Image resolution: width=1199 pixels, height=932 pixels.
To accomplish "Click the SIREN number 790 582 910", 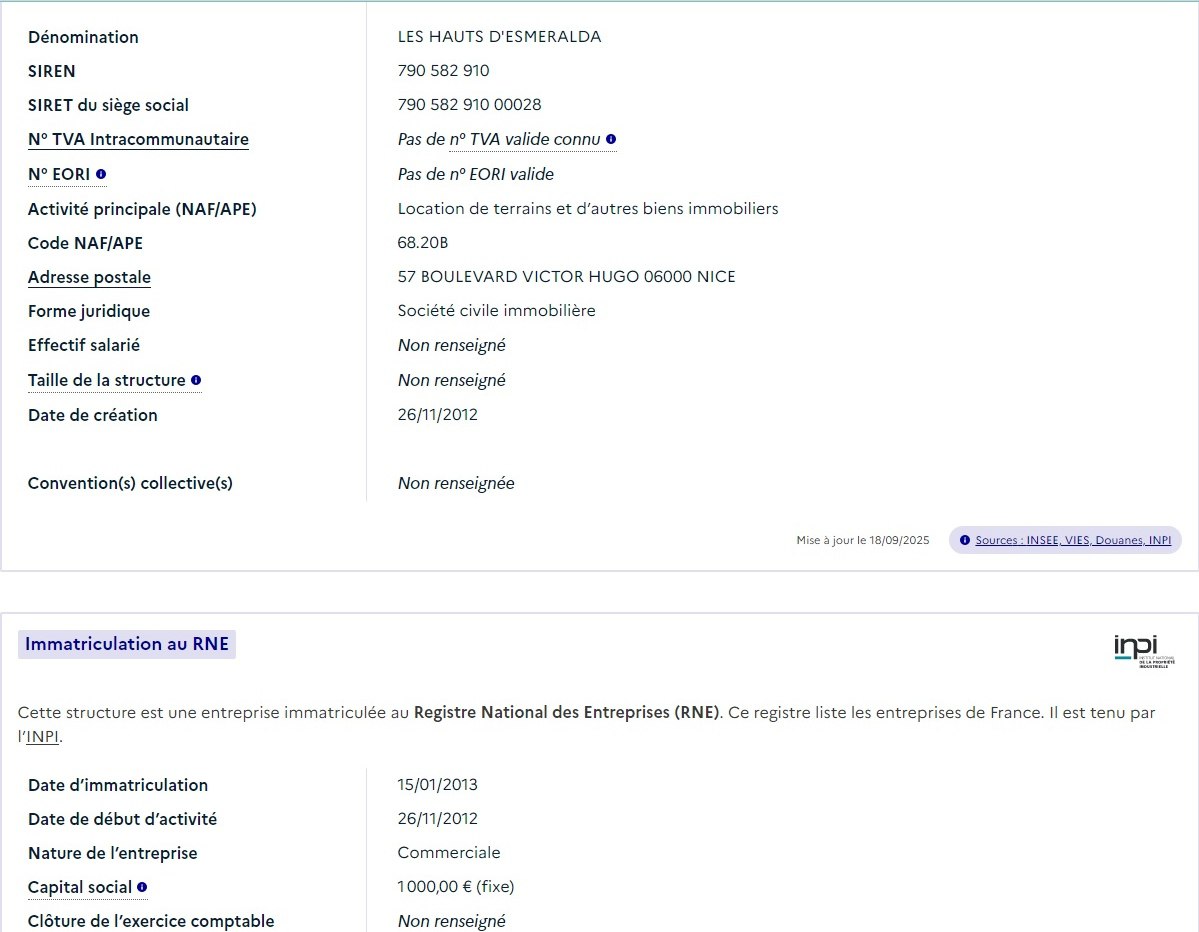I will click(443, 71).
